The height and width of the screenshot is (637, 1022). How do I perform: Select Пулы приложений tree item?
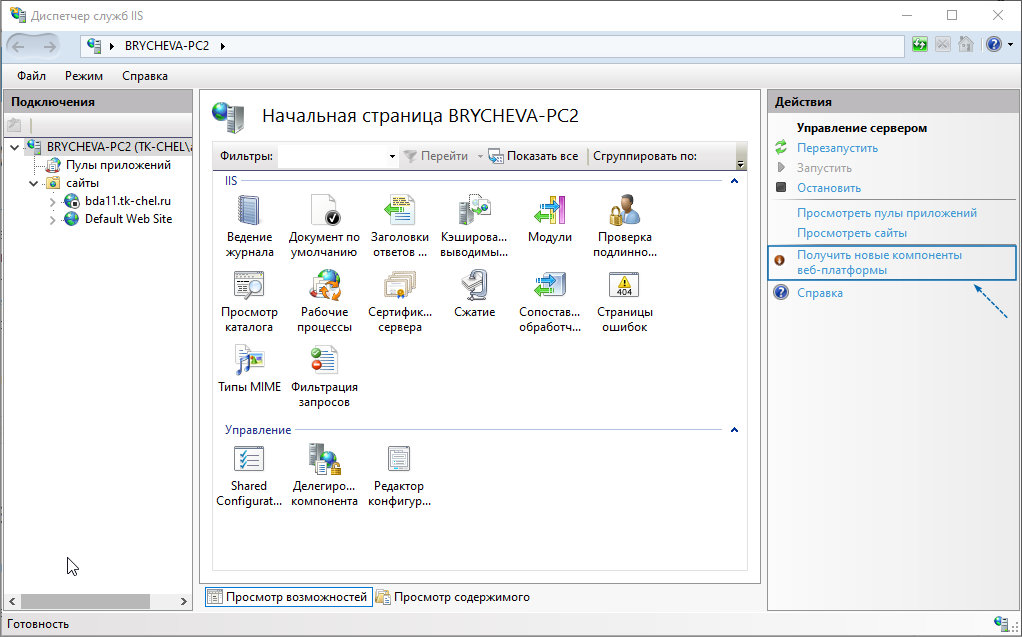click(118, 166)
